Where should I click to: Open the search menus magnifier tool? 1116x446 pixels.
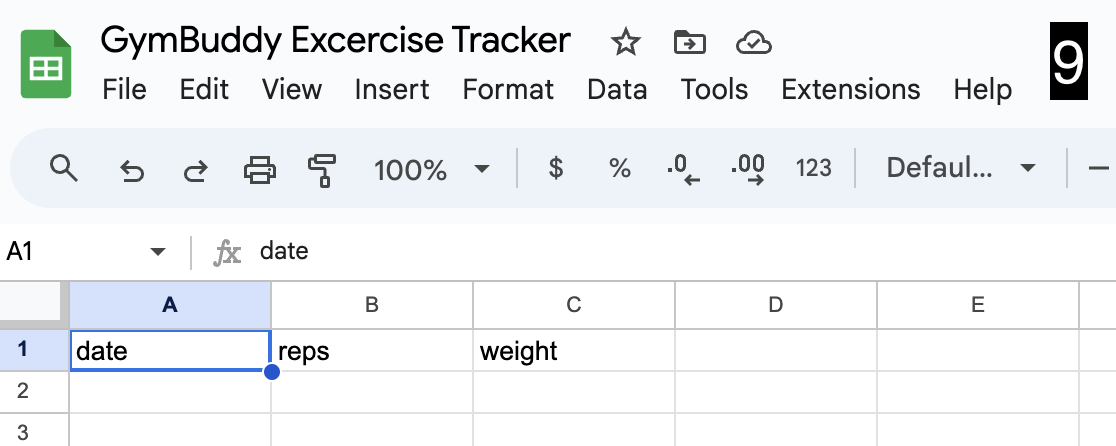point(64,169)
